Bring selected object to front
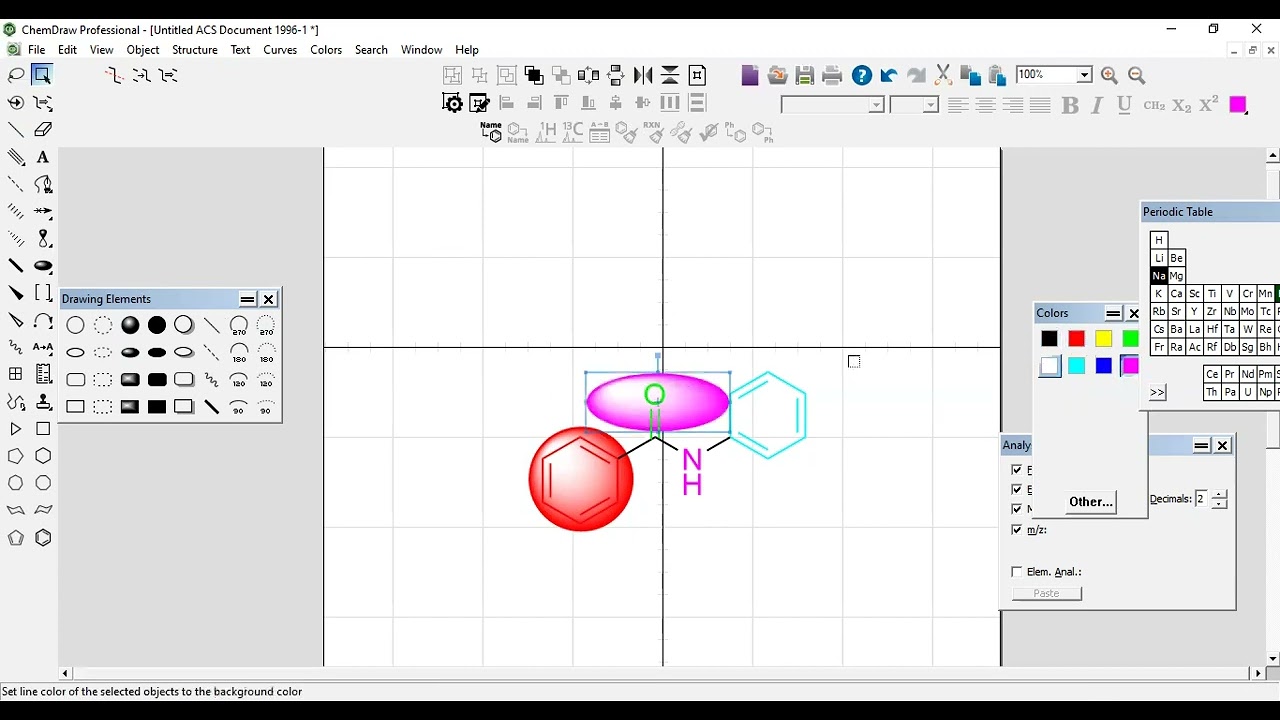 tap(534, 75)
